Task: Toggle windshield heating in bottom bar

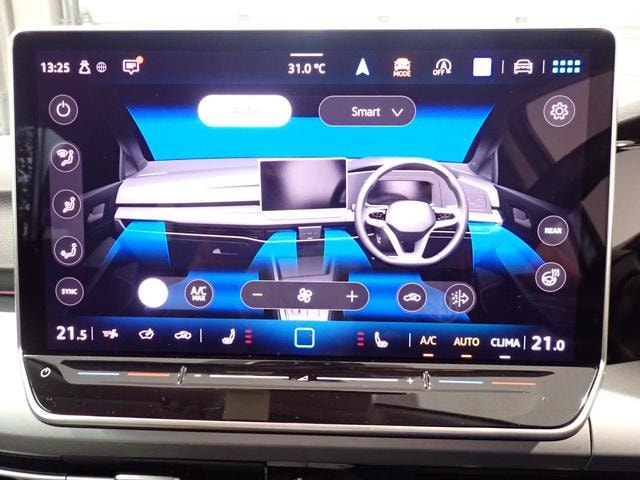Action: (146, 335)
